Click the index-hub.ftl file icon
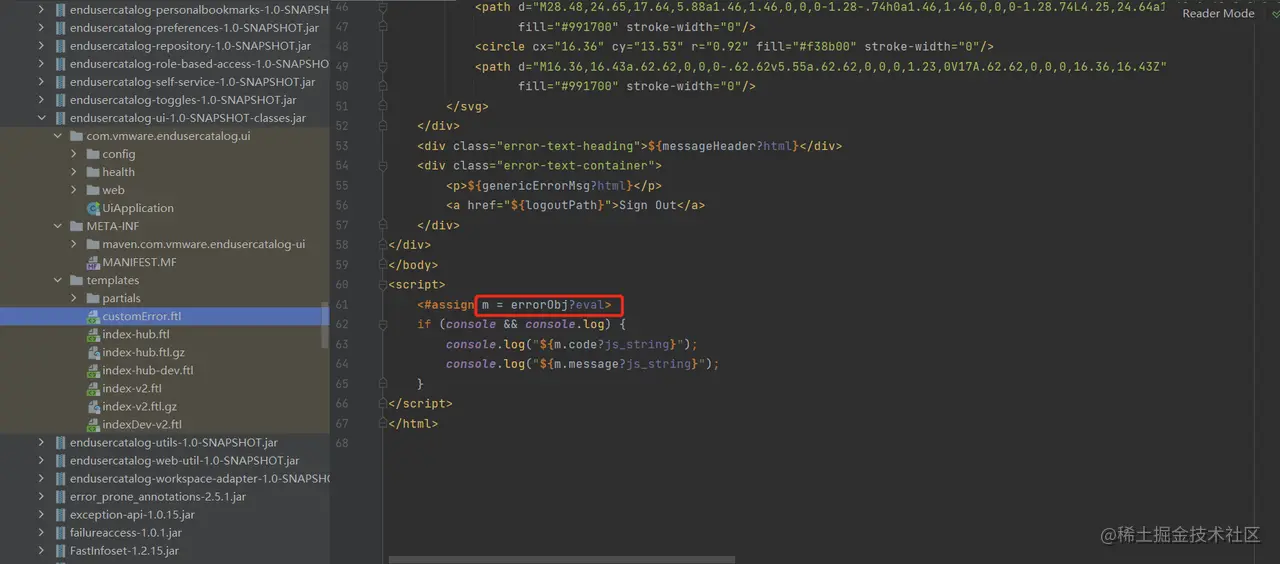 click(94, 334)
